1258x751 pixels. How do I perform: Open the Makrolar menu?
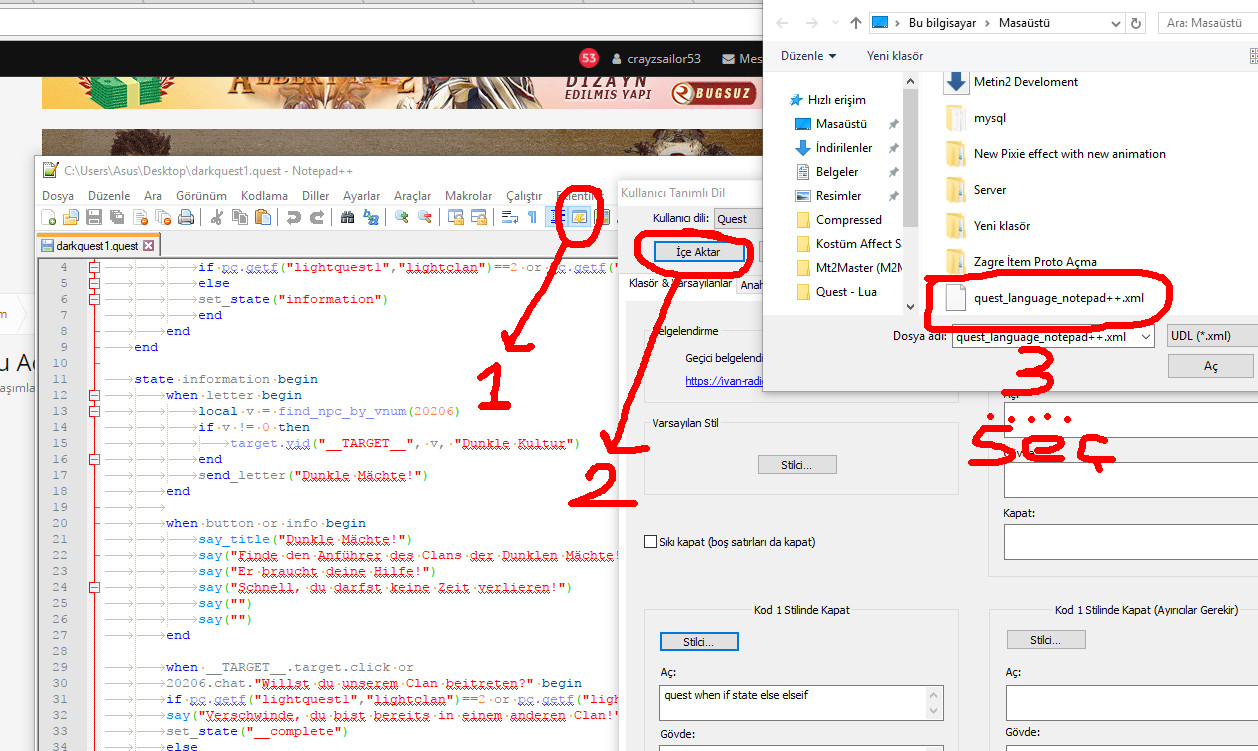pyautogui.click(x=469, y=196)
